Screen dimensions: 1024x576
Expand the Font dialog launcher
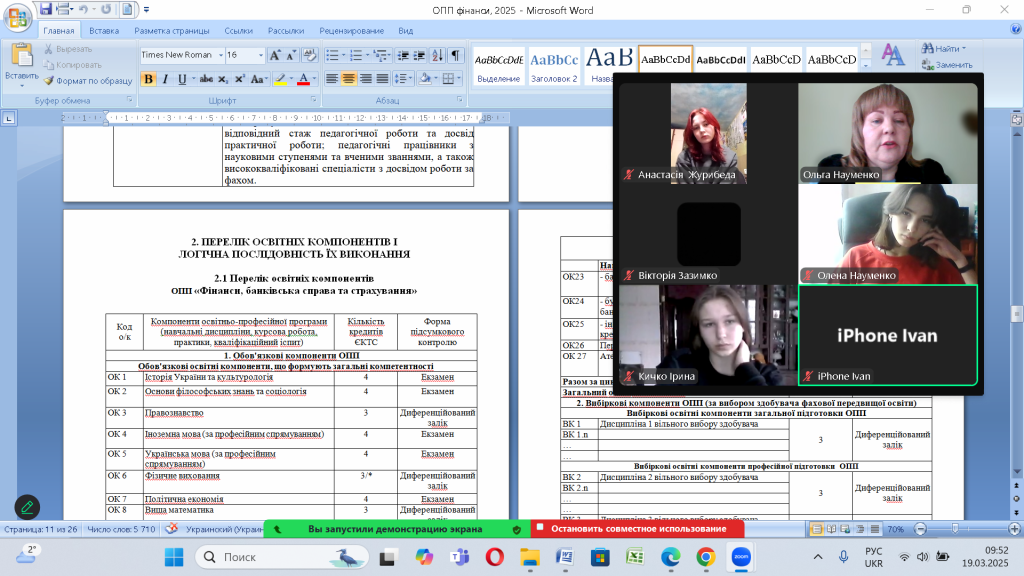tap(313, 100)
